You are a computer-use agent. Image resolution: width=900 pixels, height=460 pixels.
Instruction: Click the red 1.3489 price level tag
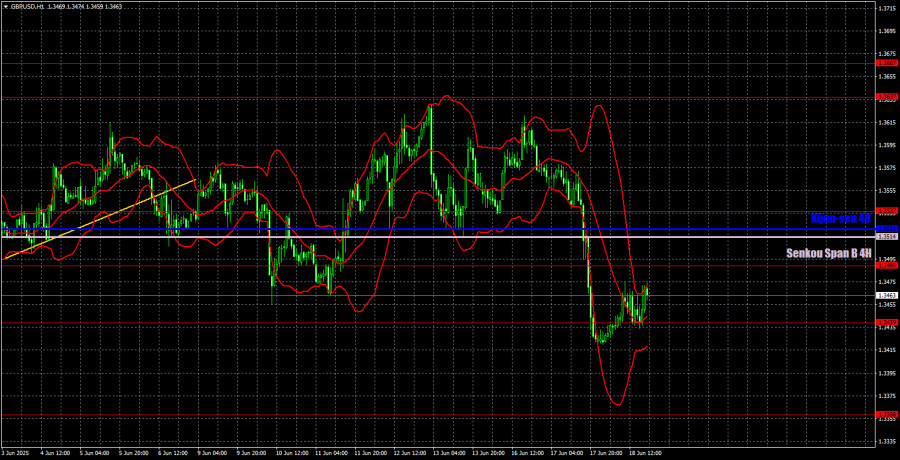pyautogui.click(x=887, y=265)
